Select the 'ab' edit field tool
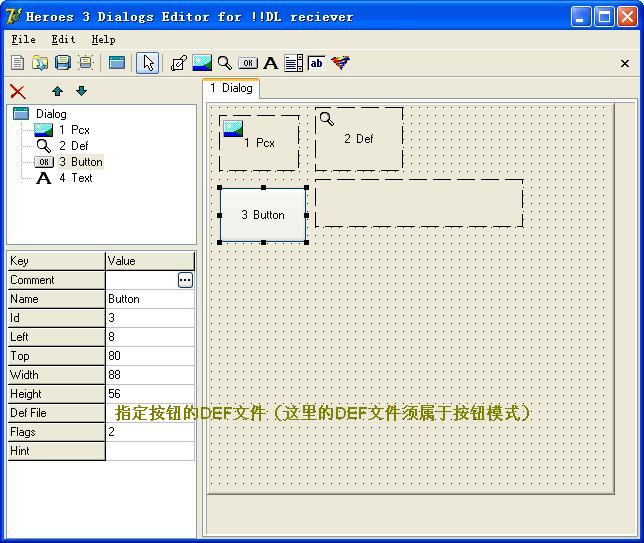This screenshot has width=644, height=543. tap(316, 63)
